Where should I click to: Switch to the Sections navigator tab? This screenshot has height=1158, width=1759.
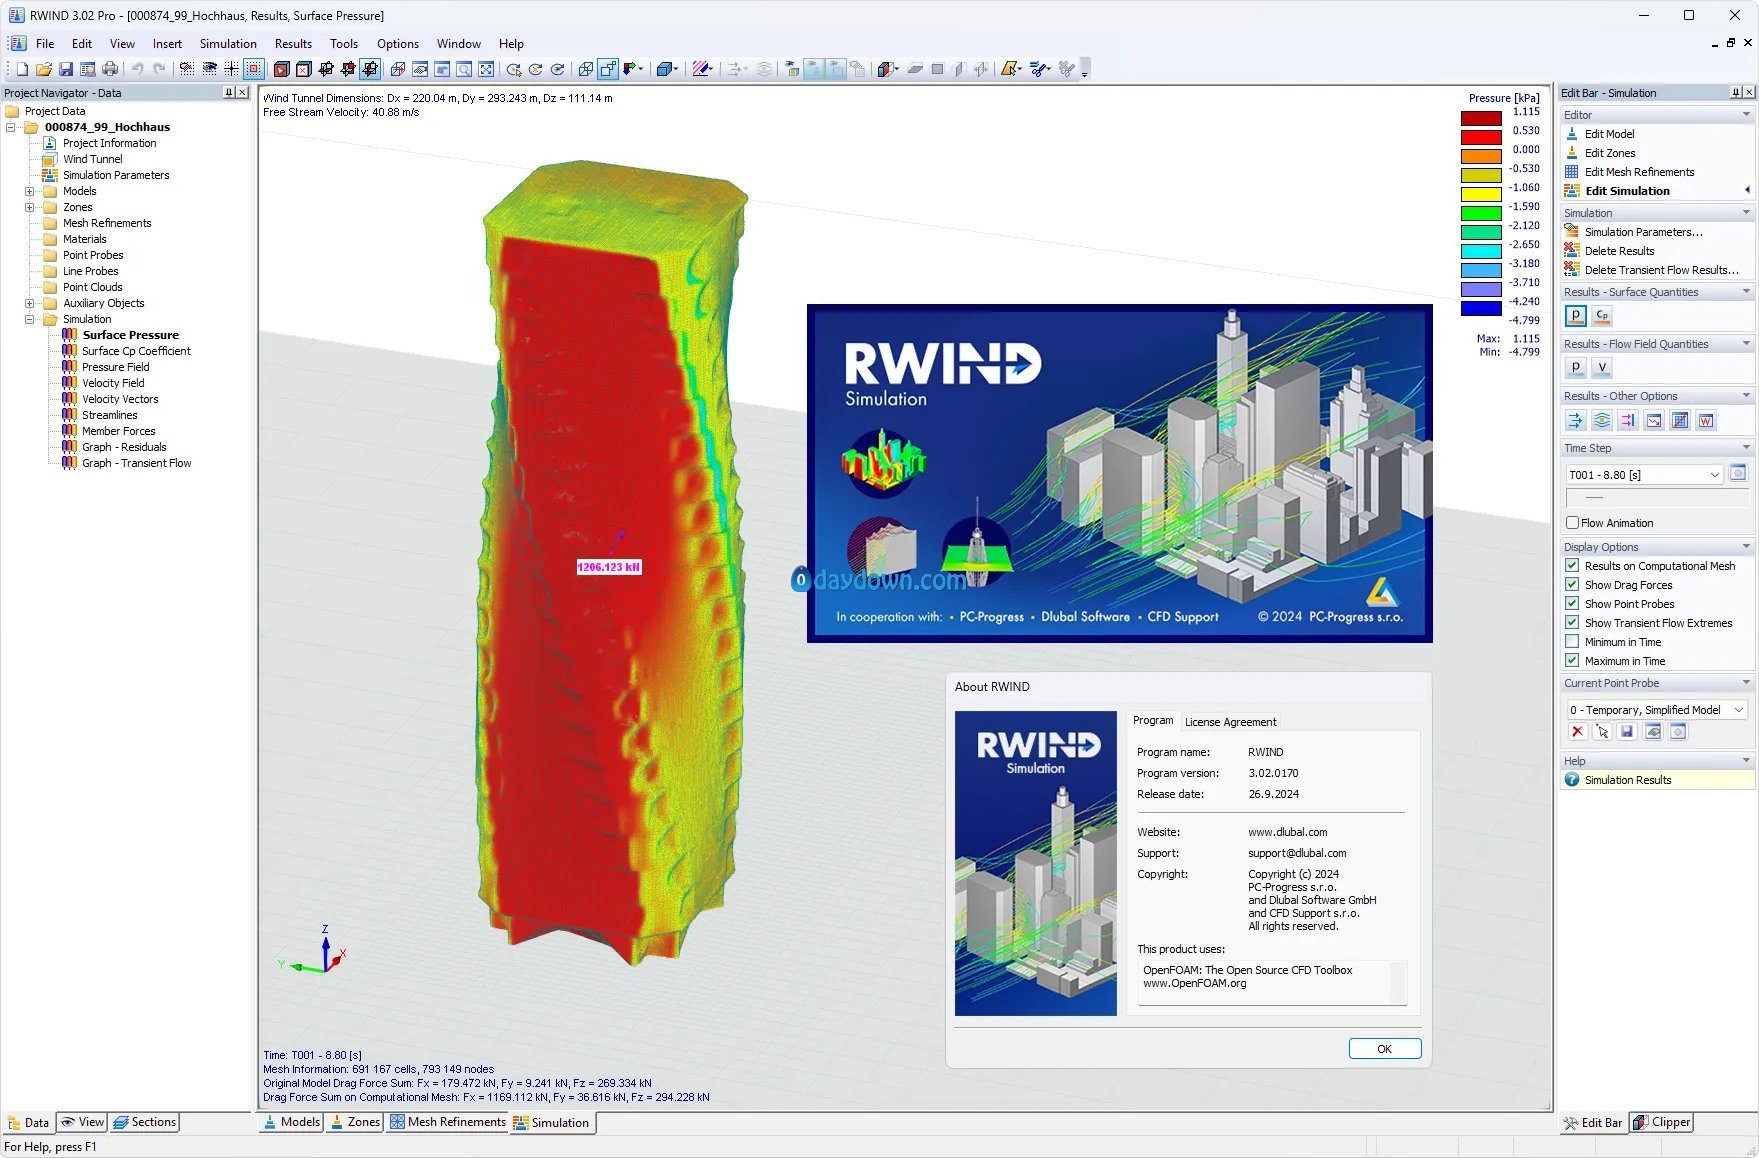(x=145, y=1122)
